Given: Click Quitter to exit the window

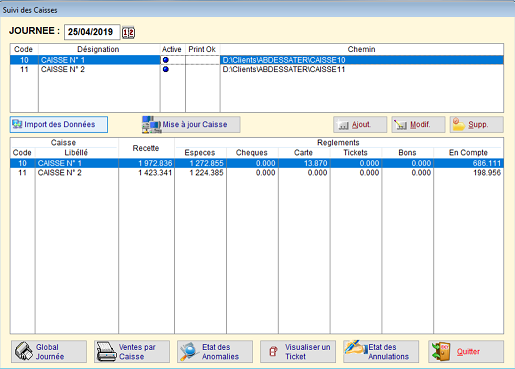Looking at the screenshot, I should click(x=466, y=352).
